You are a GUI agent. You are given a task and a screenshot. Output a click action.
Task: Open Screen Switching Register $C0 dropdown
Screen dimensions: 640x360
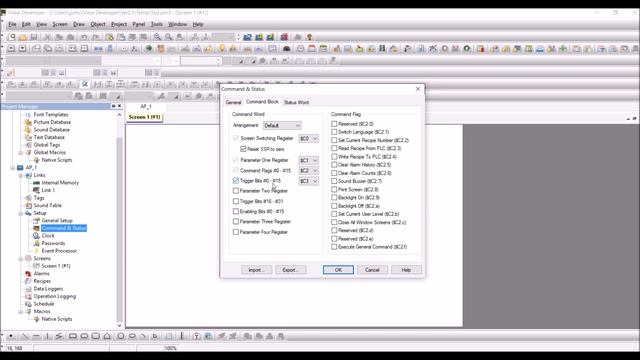308,139
